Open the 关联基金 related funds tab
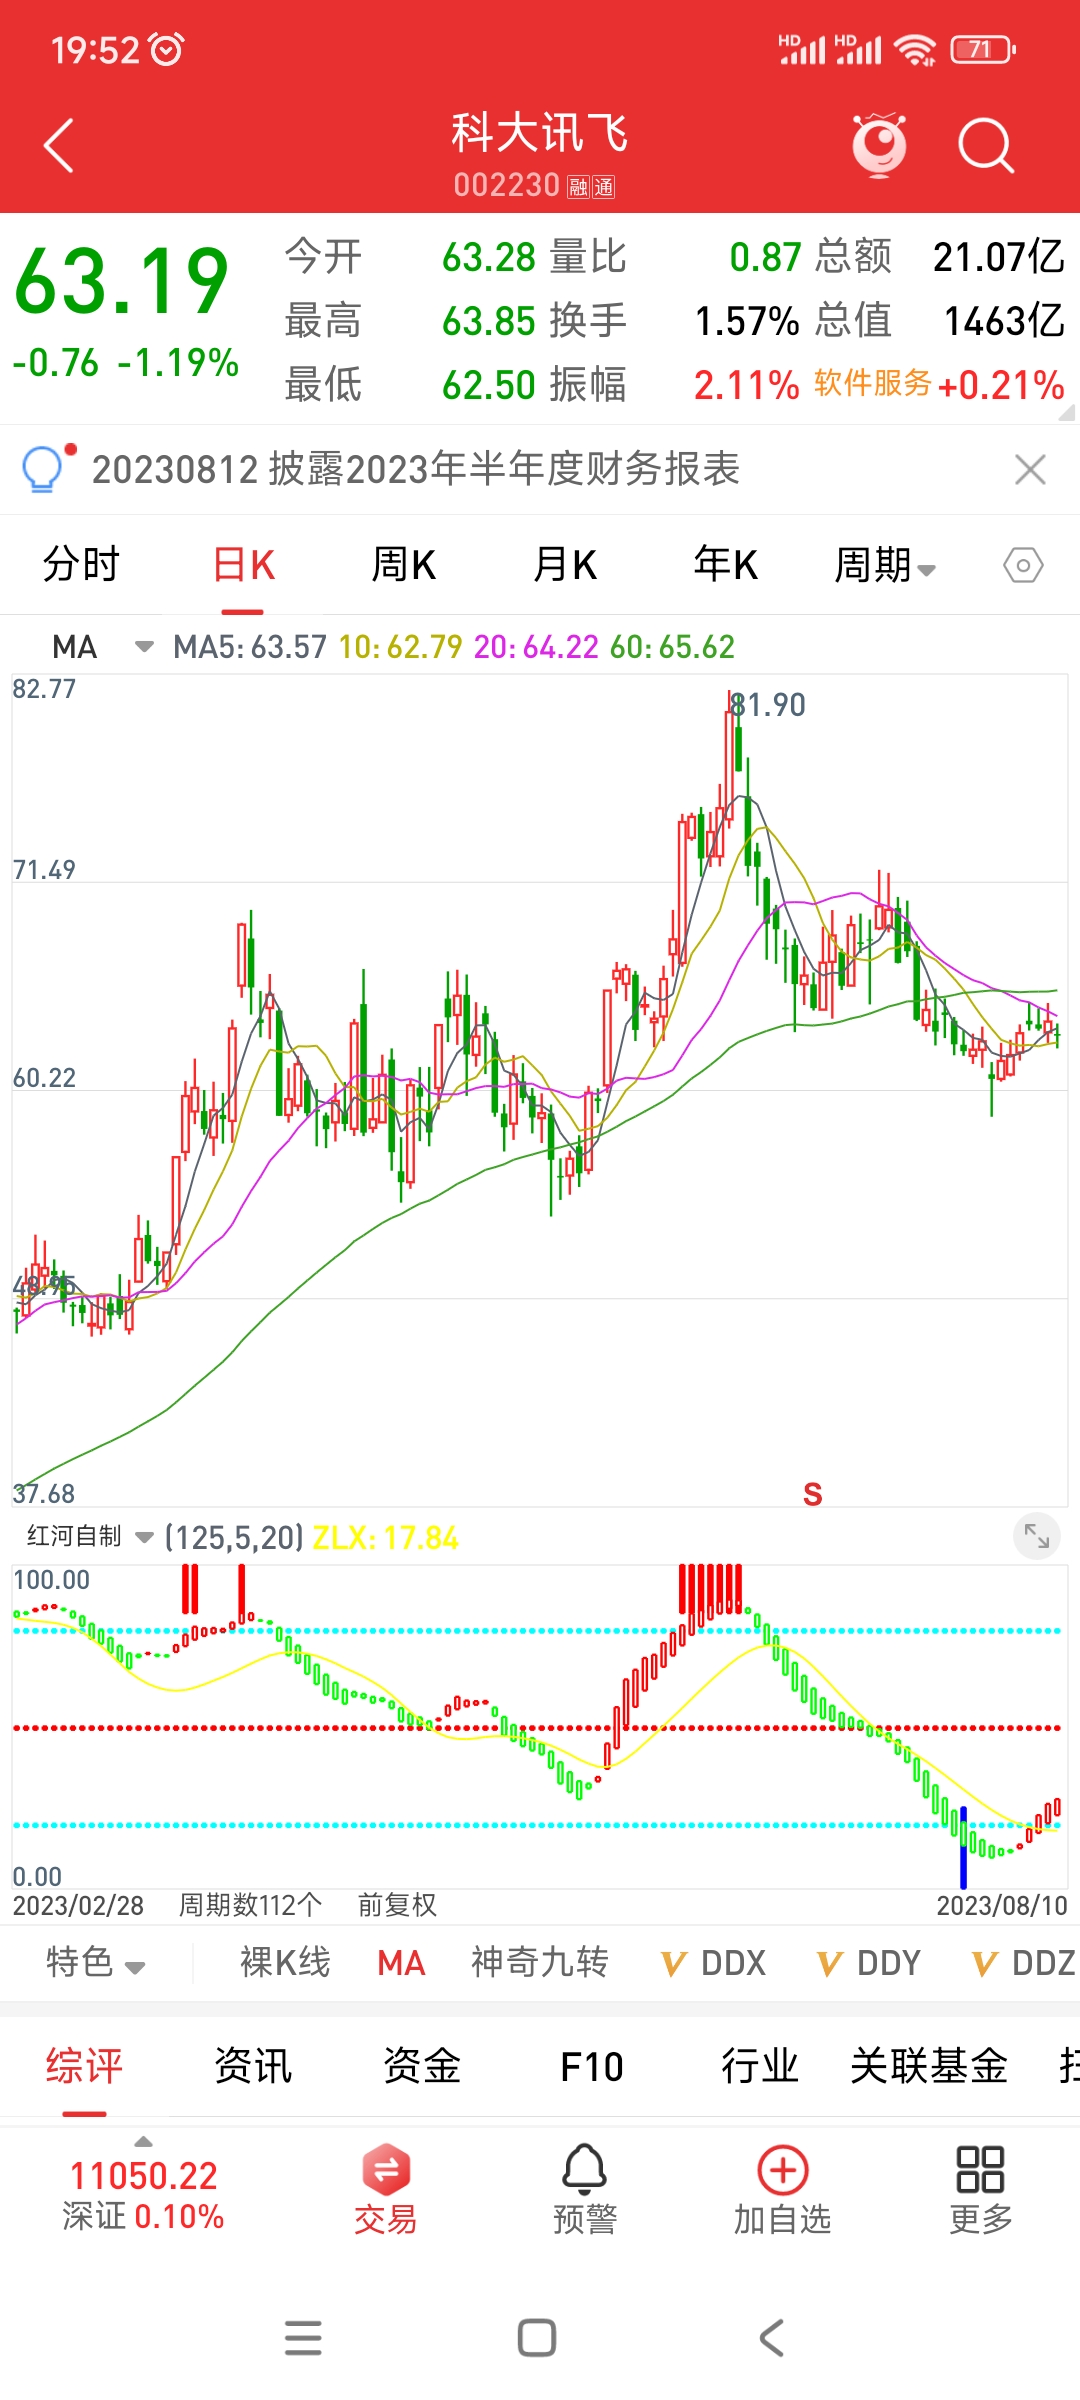This screenshot has width=1080, height=2400. (929, 2066)
